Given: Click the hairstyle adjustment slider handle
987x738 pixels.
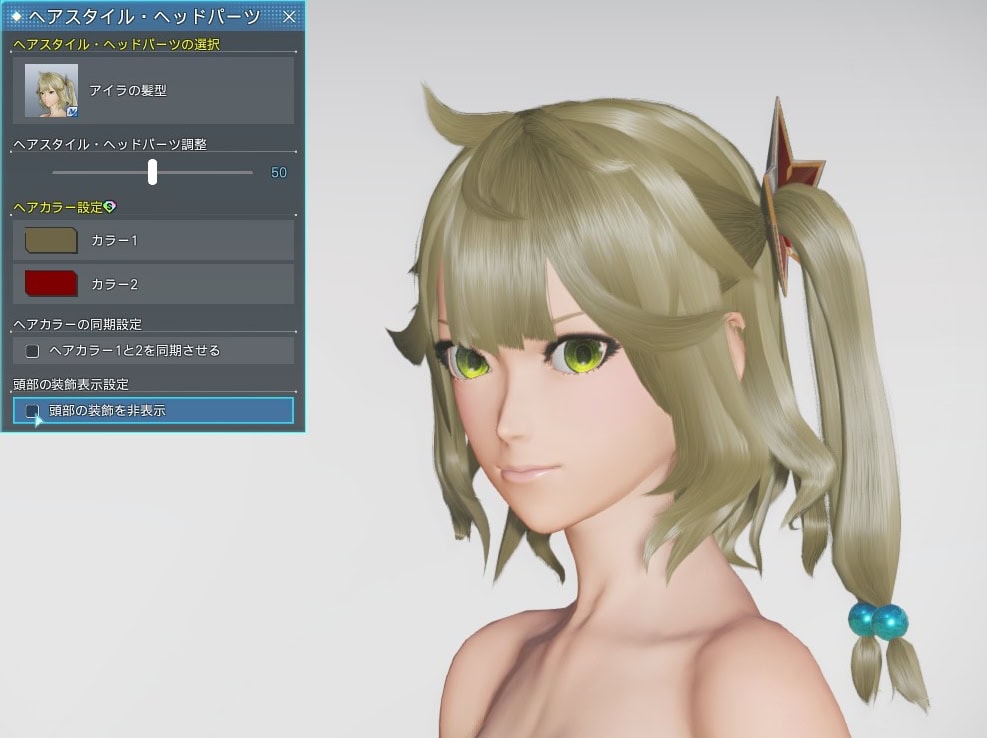Looking at the screenshot, I should click(x=152, y=172).
